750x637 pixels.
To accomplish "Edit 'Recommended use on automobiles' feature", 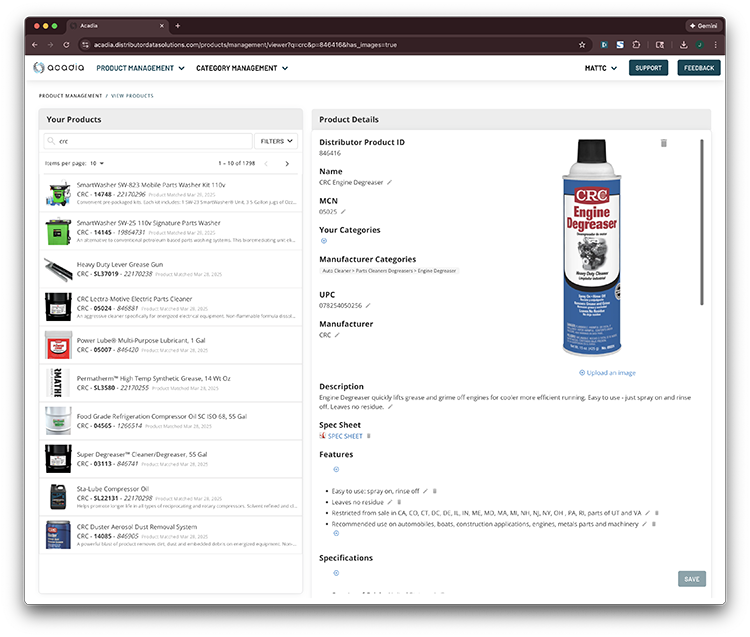I will tap(644, 524).
